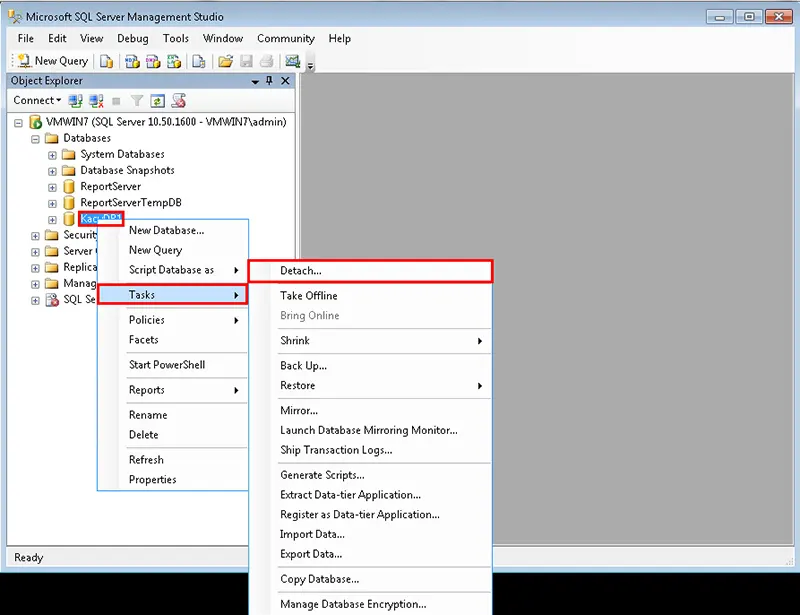
Task: Click the New Query toolbar button
Action: pos(53,61)
